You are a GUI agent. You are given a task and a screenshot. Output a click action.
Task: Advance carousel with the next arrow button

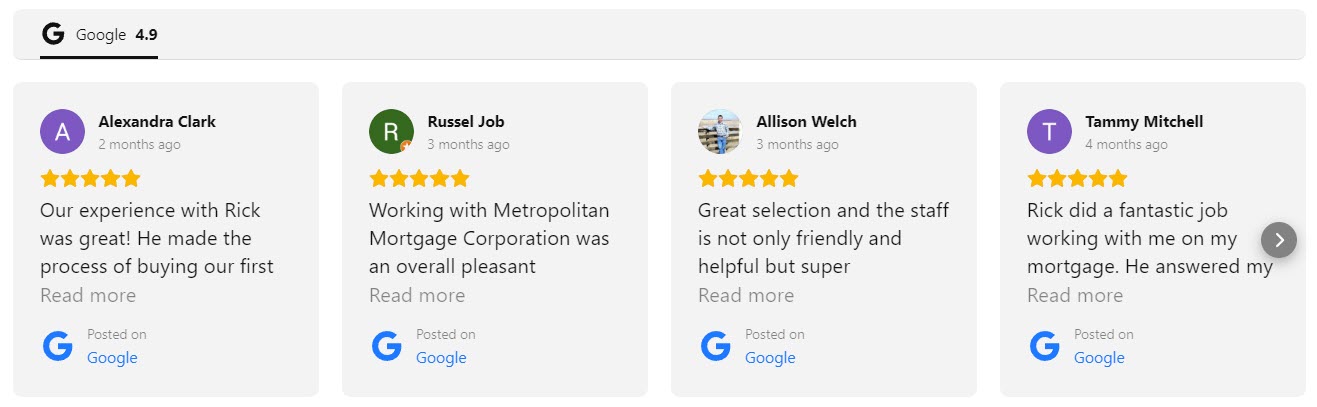coord(1279,240)
